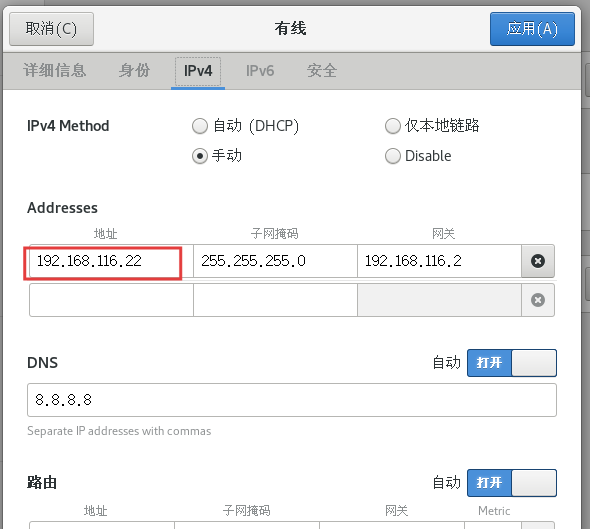This screenshot has height=529, width=590.
Task: Click the 应用(A) apply button
Action: pos(532,29)
